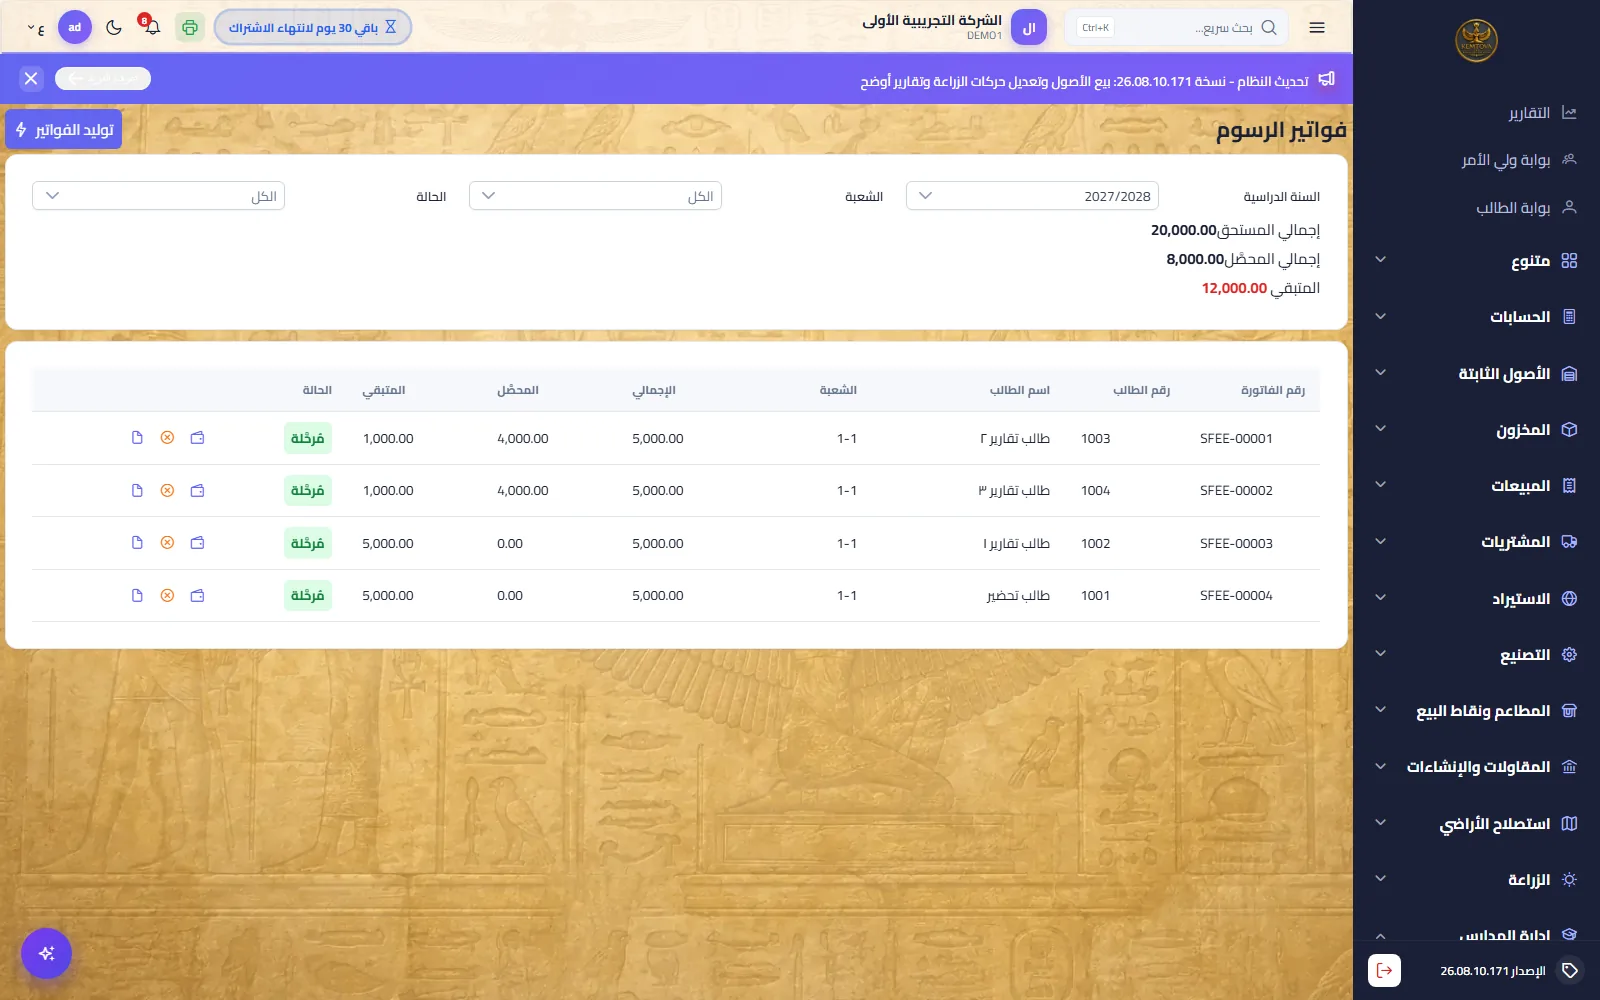The height and width of the screenshot is (1000, 1600).
Task: Click the orange cancel icon for SFEE-00001
Action: click(167, 438)
